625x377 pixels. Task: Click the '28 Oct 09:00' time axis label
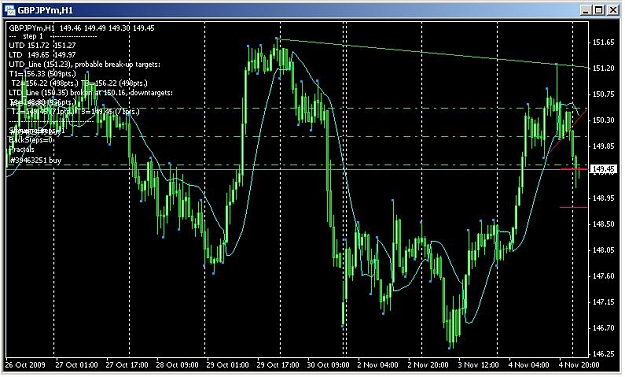click(177, 365)
